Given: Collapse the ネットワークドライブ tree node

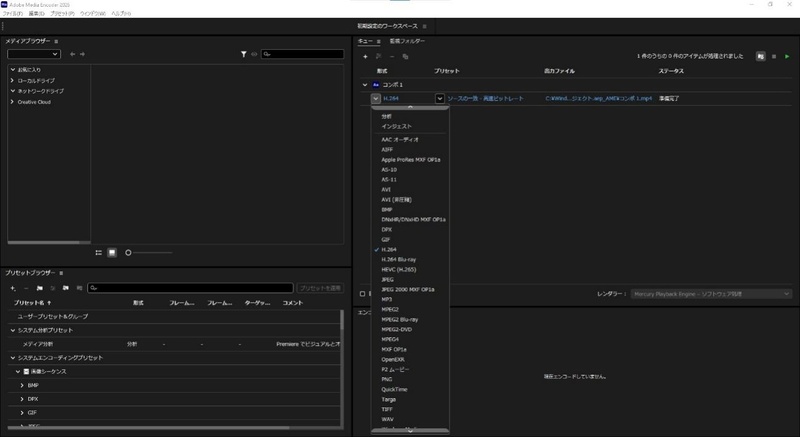Looking at the screenshot, I should click(x=13, y=91).
